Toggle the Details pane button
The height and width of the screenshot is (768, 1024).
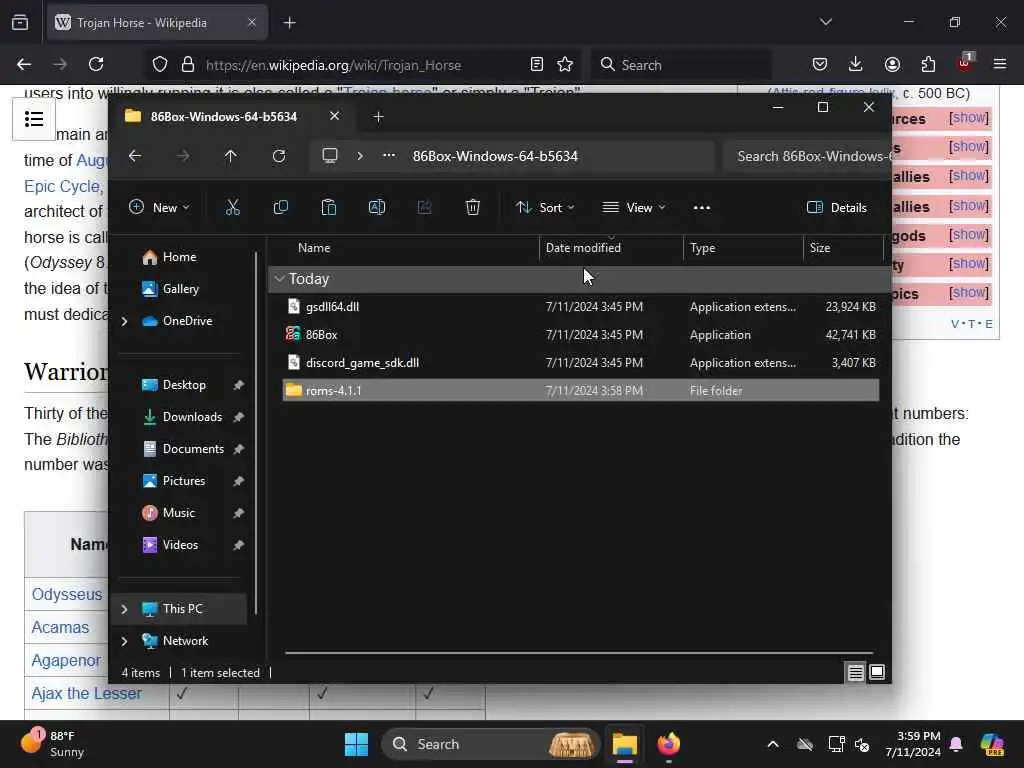coord(837,208)
